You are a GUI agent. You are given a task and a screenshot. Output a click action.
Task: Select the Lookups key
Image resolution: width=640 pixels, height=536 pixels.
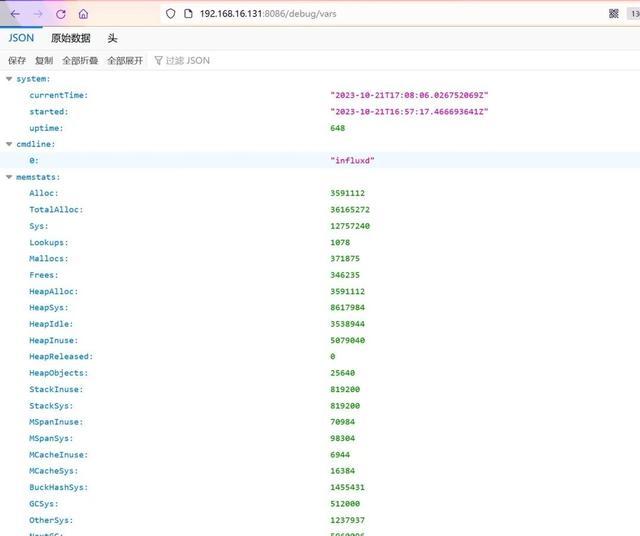[49, 242]
